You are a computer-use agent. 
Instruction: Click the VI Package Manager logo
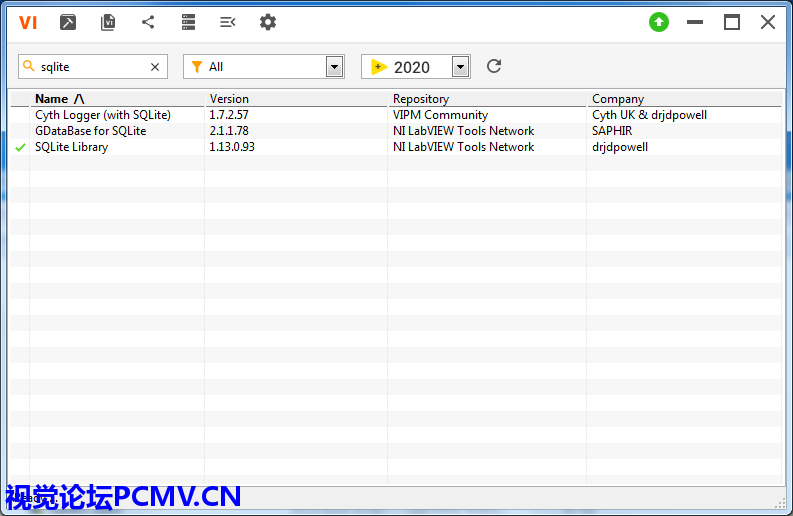point(28,22)
